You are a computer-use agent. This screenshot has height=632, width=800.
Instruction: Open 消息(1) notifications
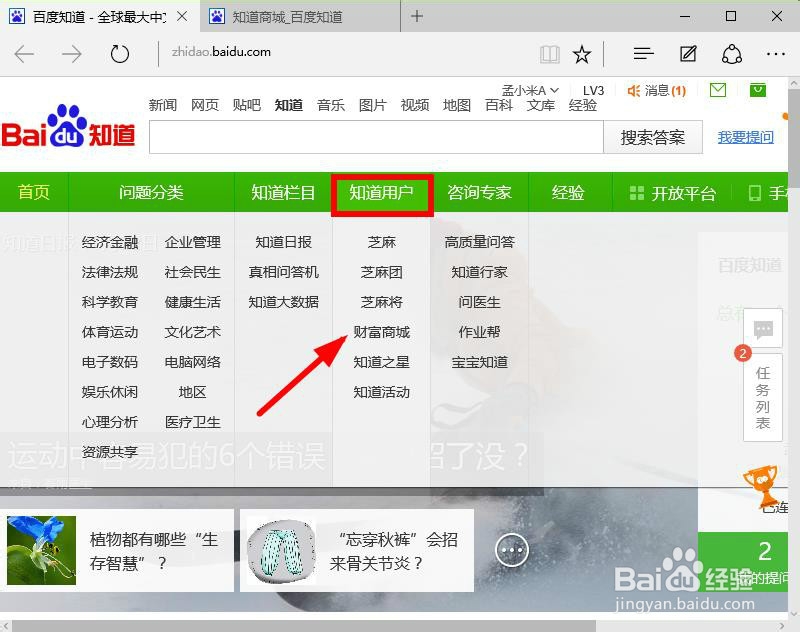coord(657,91)
